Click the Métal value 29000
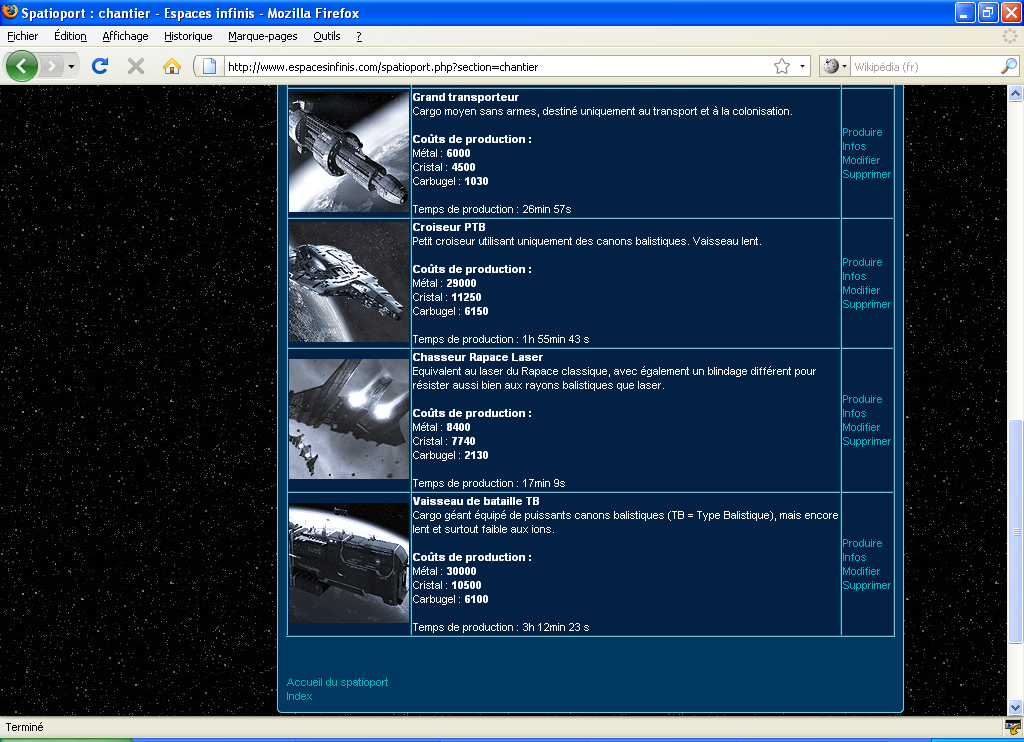Viewport: 1024px width, 742px height. pyautogui.click(x=461, y=283)
